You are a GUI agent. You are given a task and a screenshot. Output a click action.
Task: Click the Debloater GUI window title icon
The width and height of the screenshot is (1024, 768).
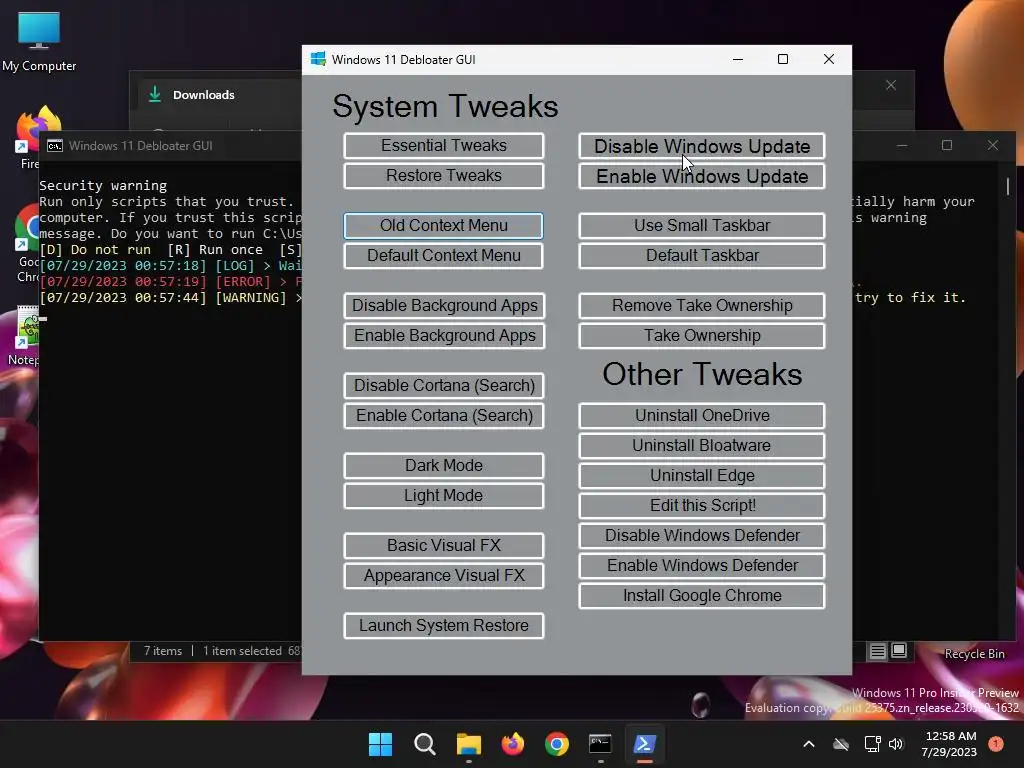(x=318, y=59)
